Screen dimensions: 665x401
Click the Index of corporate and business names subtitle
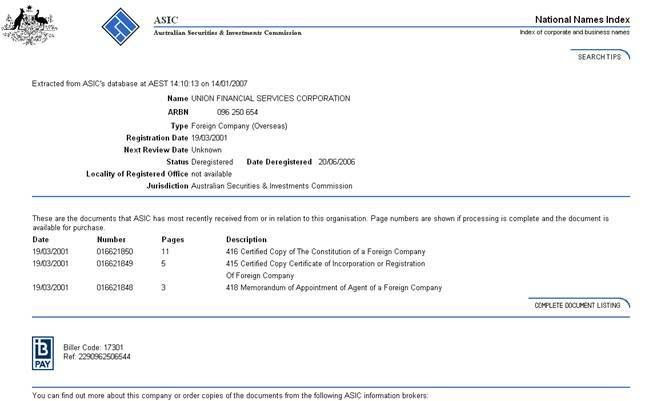pyautogui.click(x=575, y=32)
